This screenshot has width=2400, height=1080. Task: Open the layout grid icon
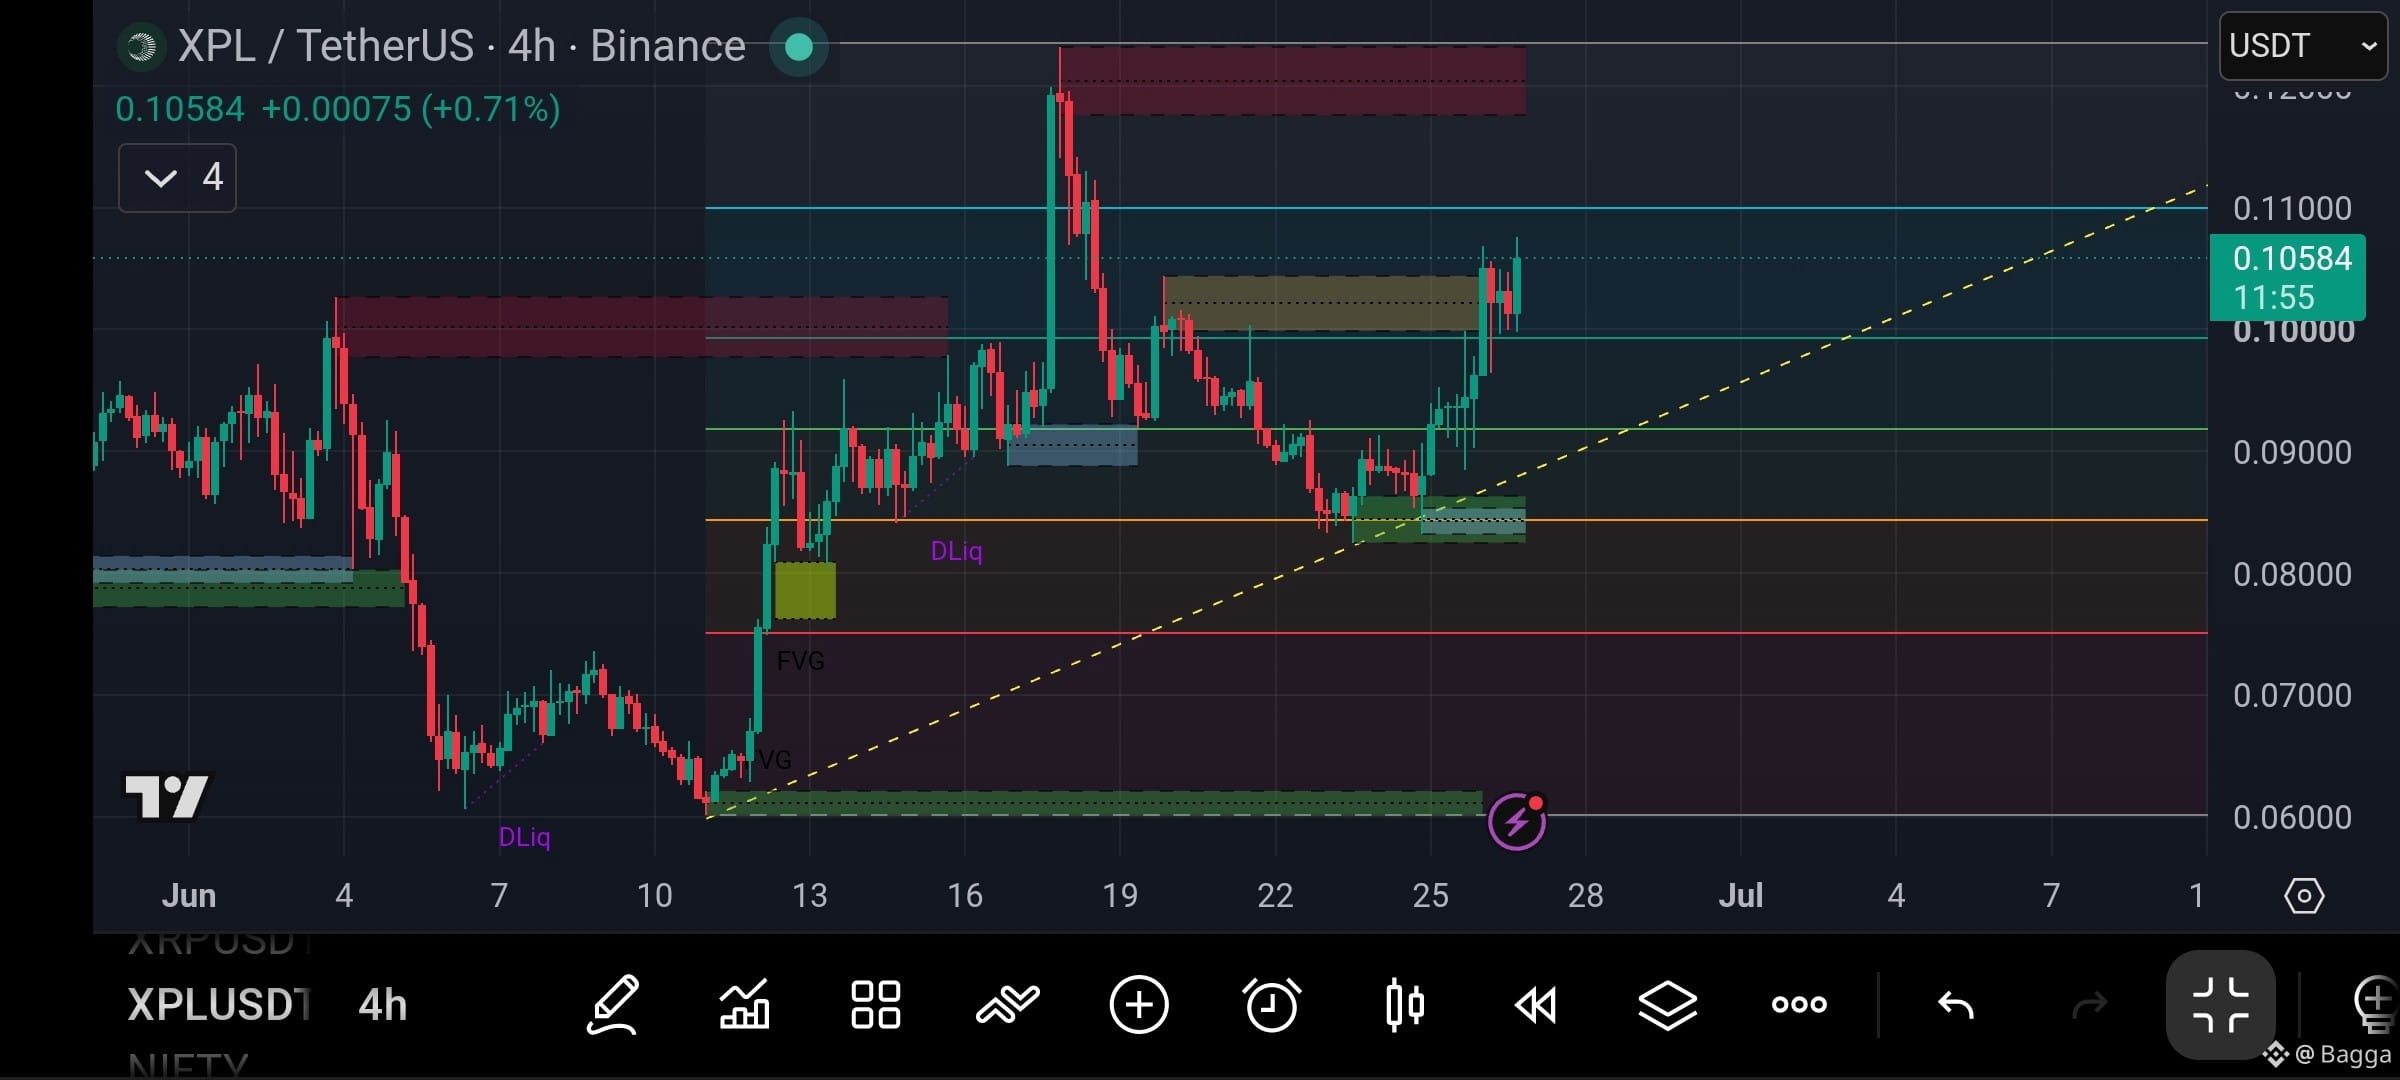click(875, 1004)
